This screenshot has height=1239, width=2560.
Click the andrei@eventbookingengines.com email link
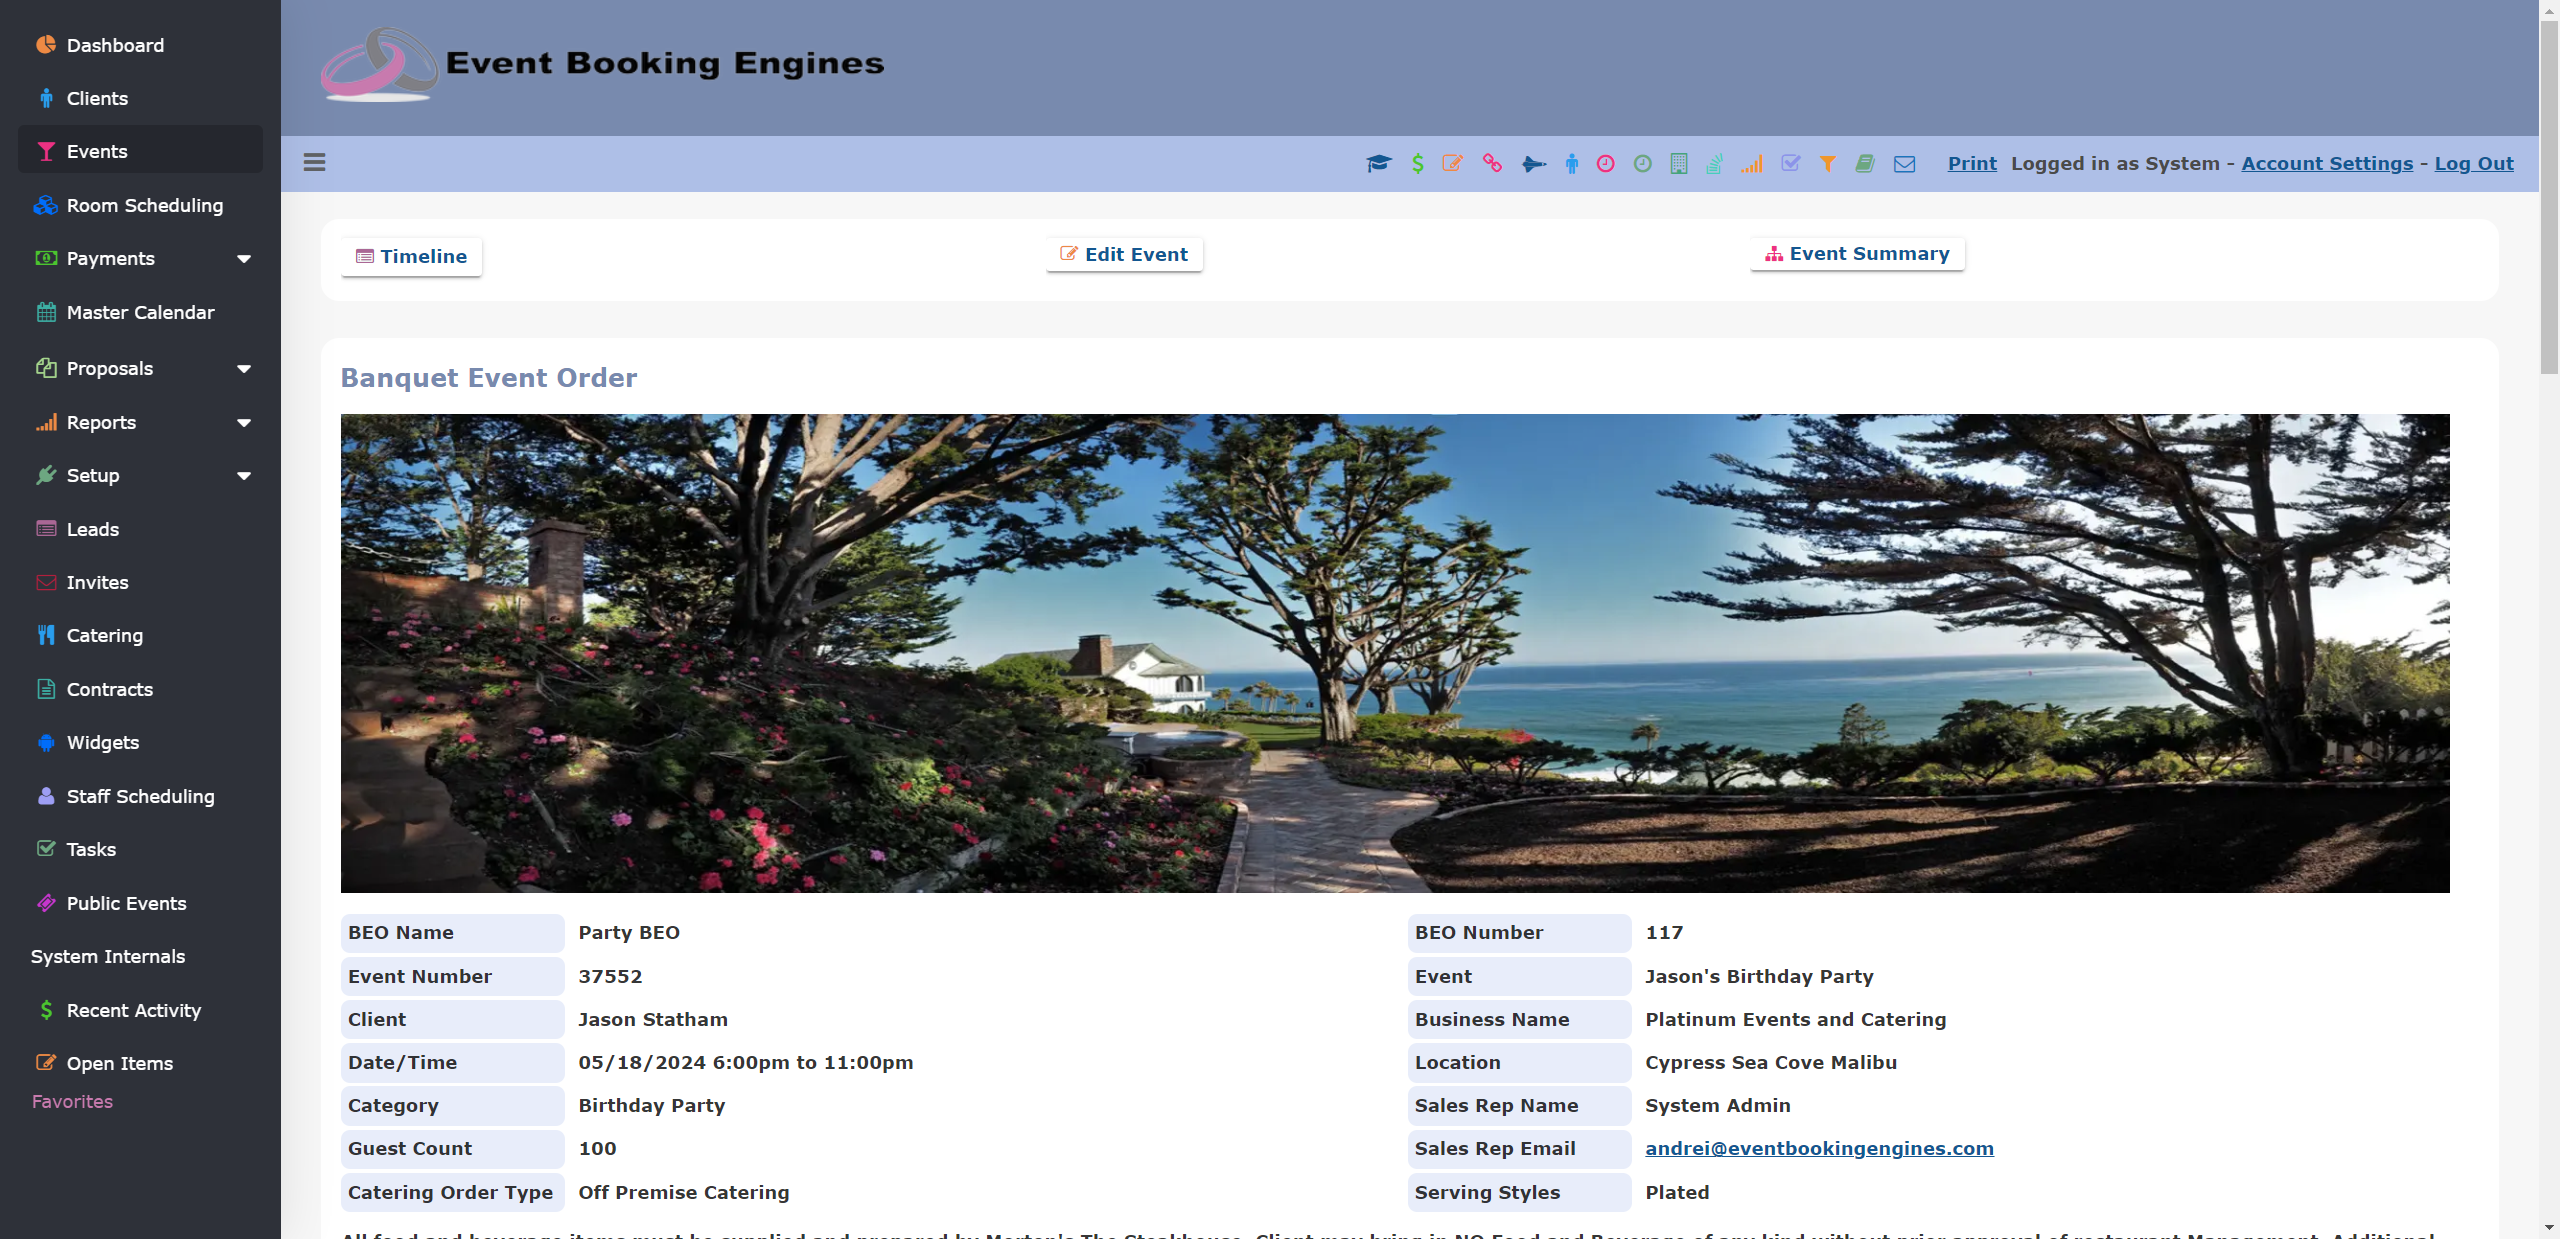[1819, 1148]
